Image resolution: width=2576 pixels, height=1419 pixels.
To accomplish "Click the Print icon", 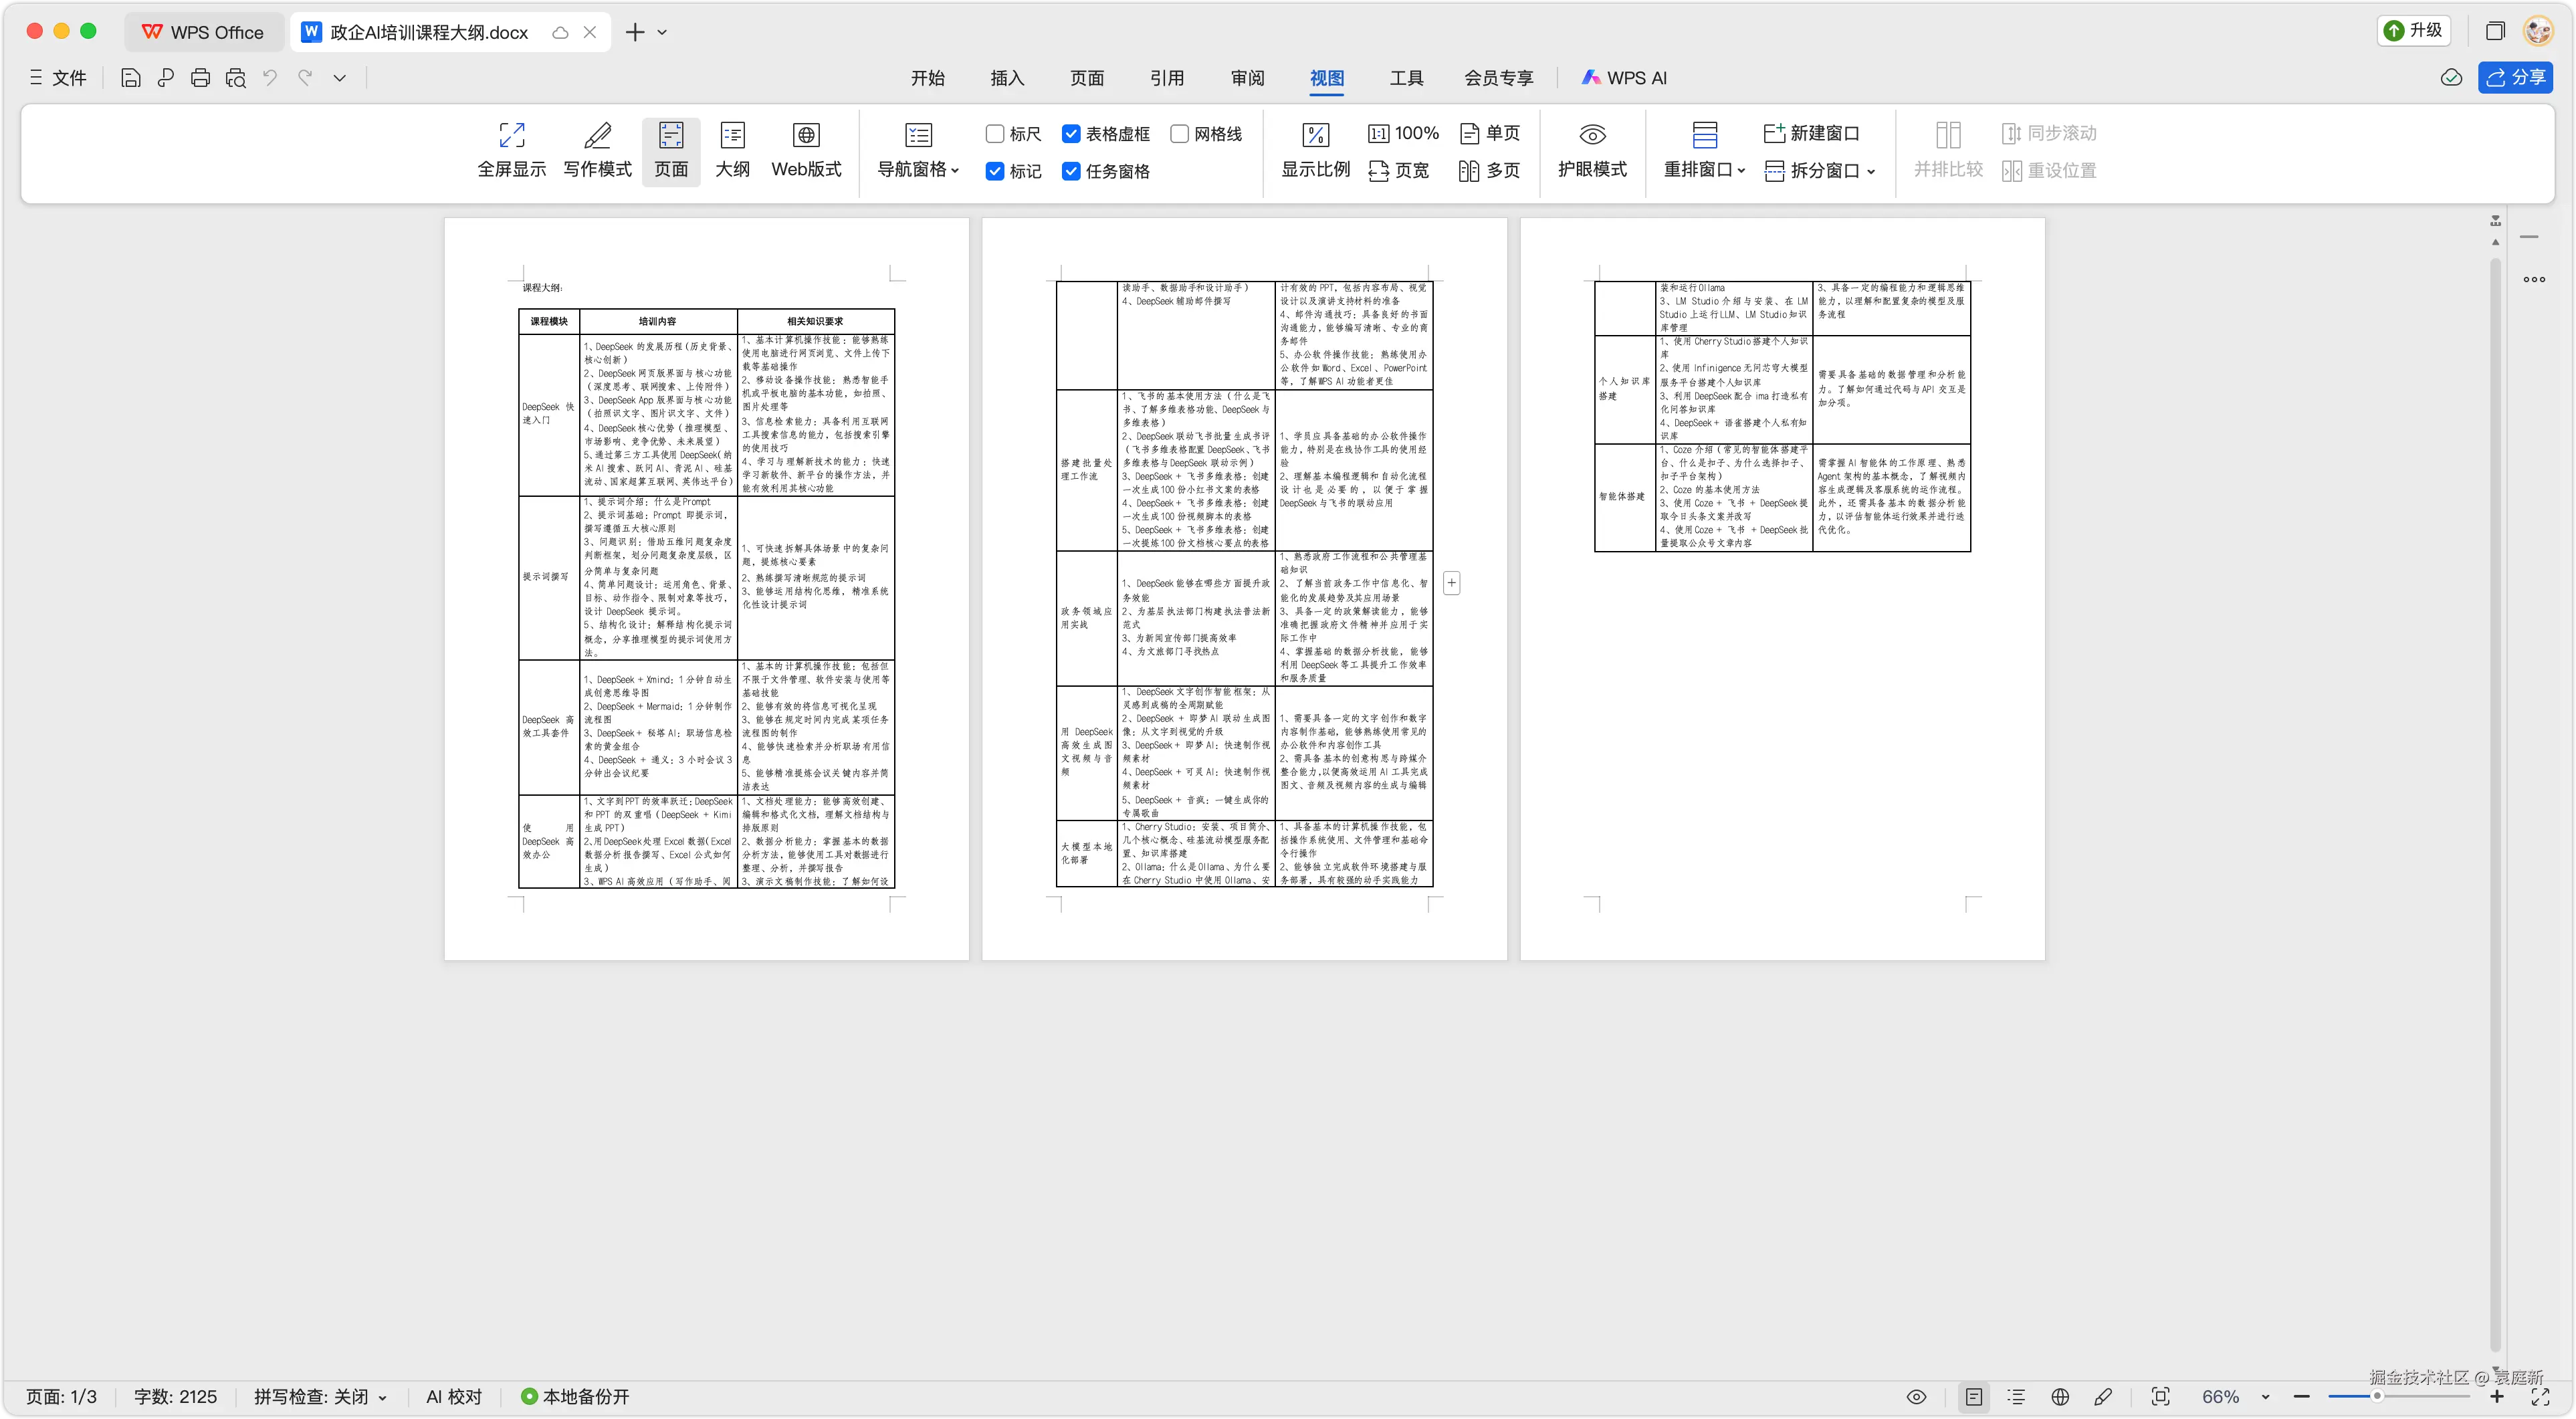I will [200, 78].
